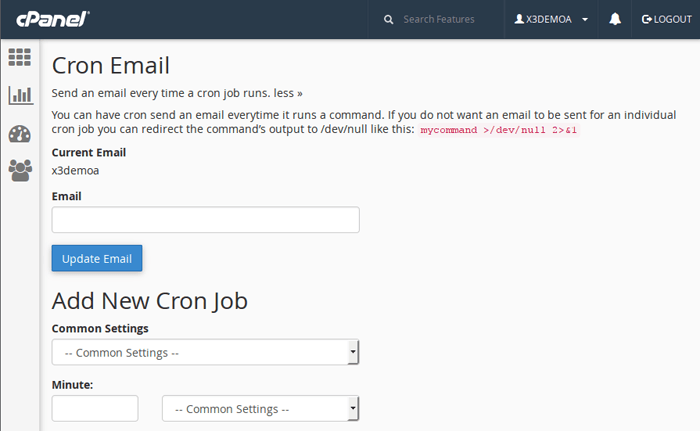
Task: Expand the Minute Common Settings dropdown
Action: 260,409
